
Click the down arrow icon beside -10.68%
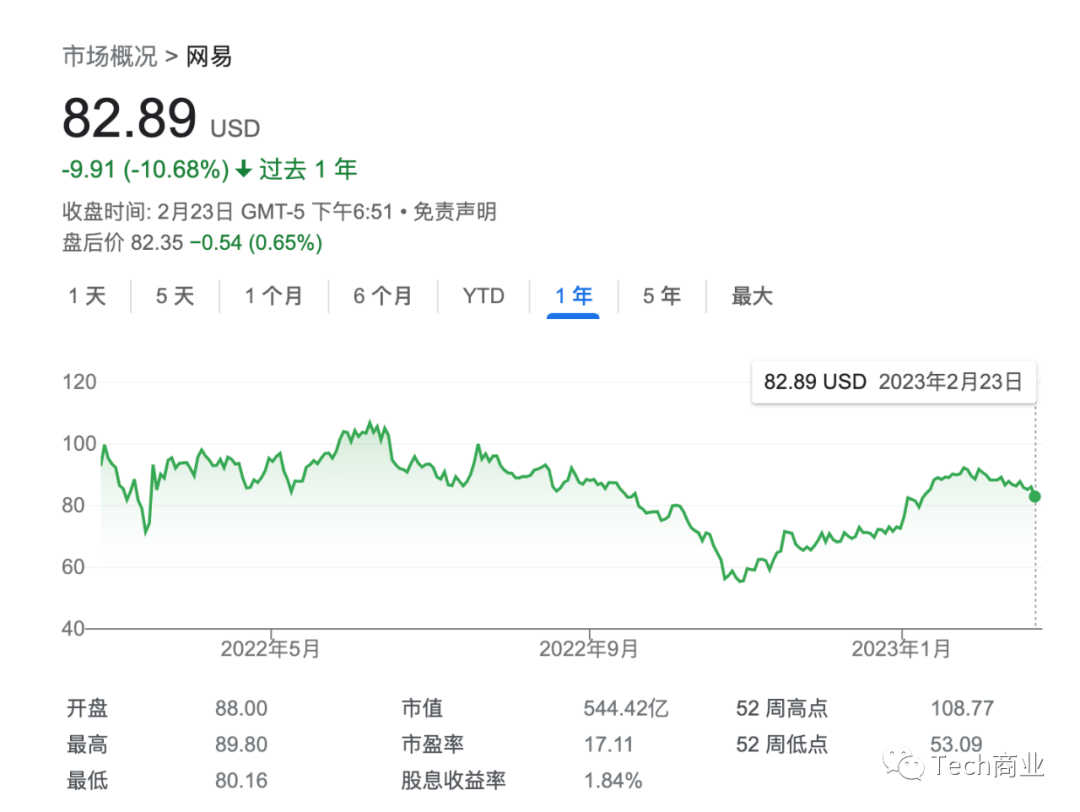243,169
